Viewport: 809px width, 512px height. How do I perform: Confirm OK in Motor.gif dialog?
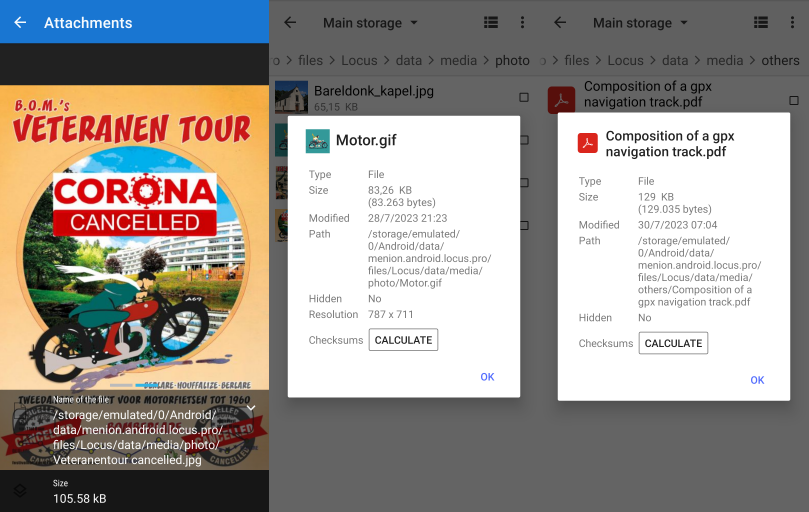click(487, 377)
